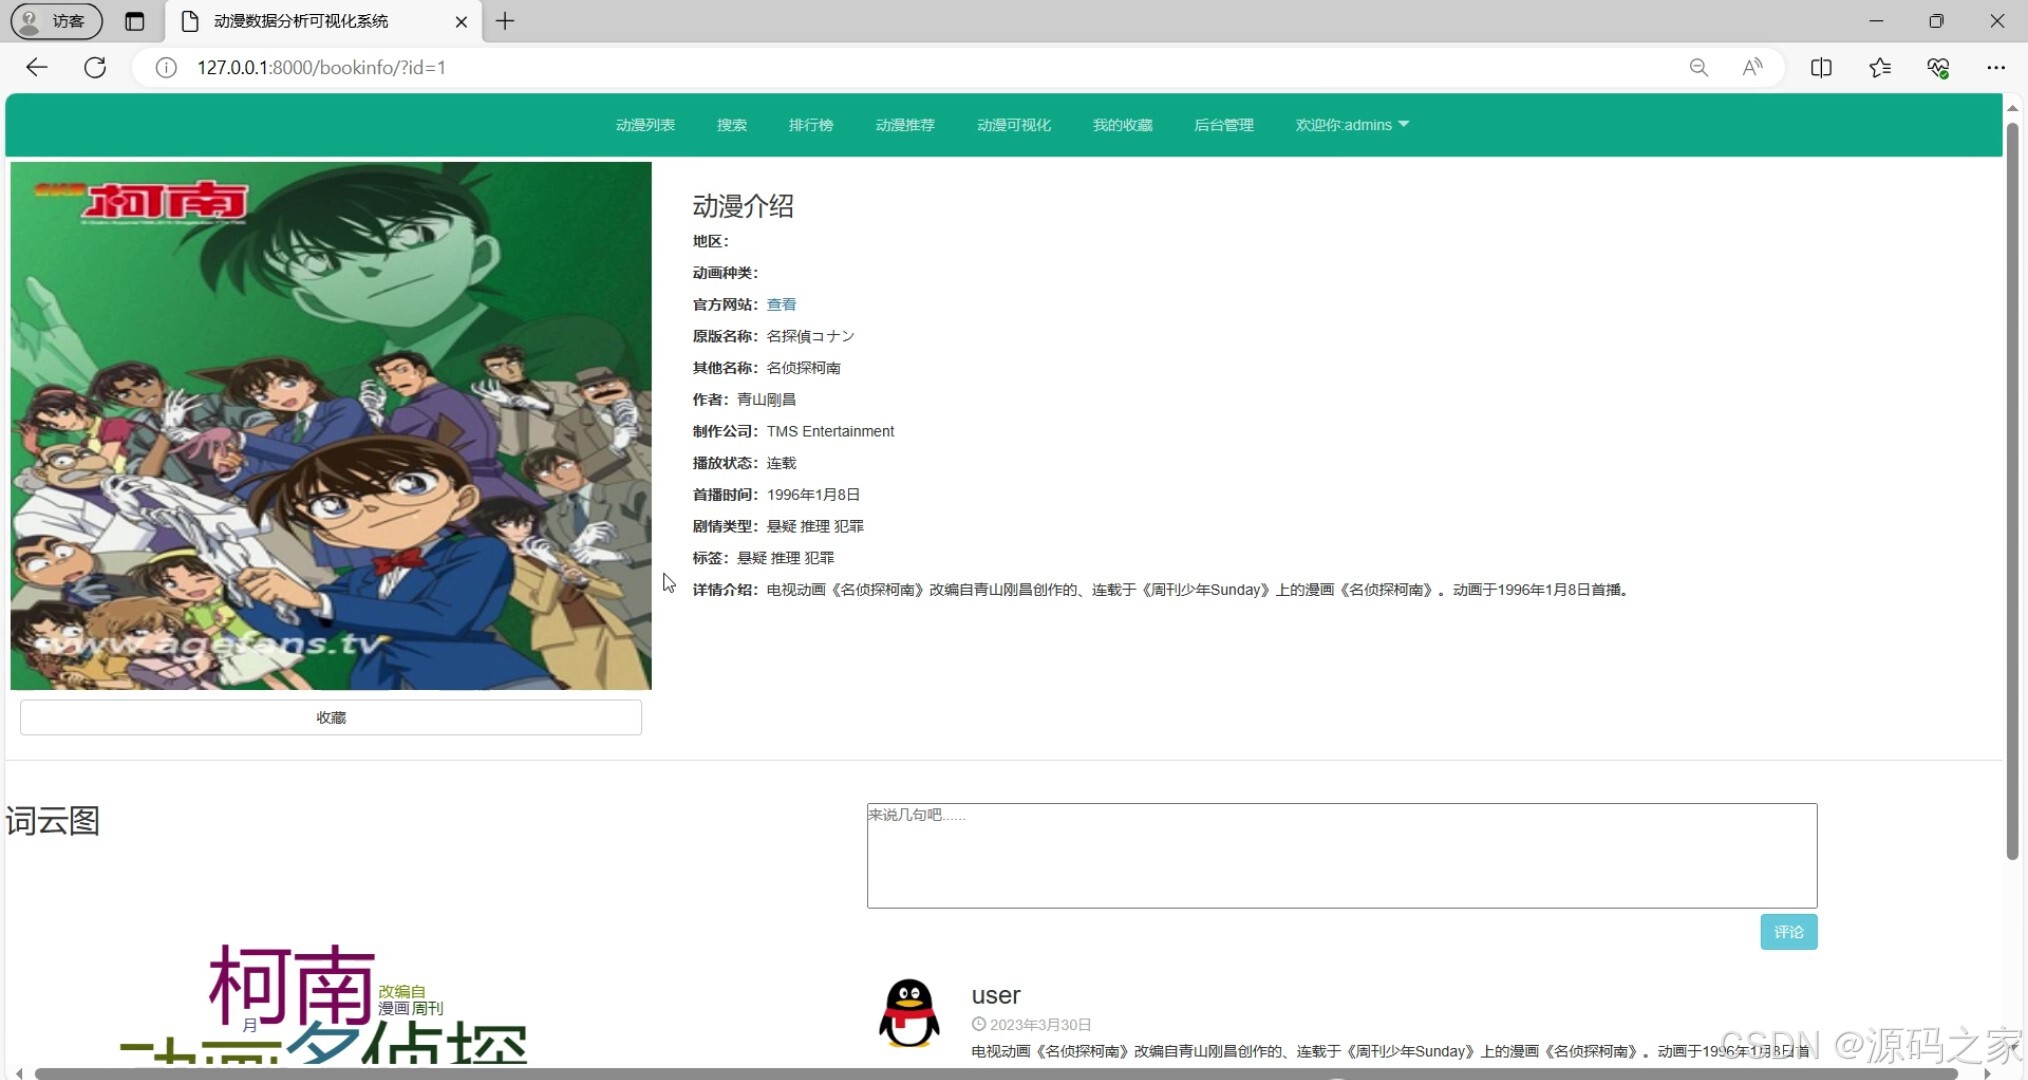Refresh the page with reload icon
The height and width of the screenshot is (1080, 2028).
[x=96, y=67]
